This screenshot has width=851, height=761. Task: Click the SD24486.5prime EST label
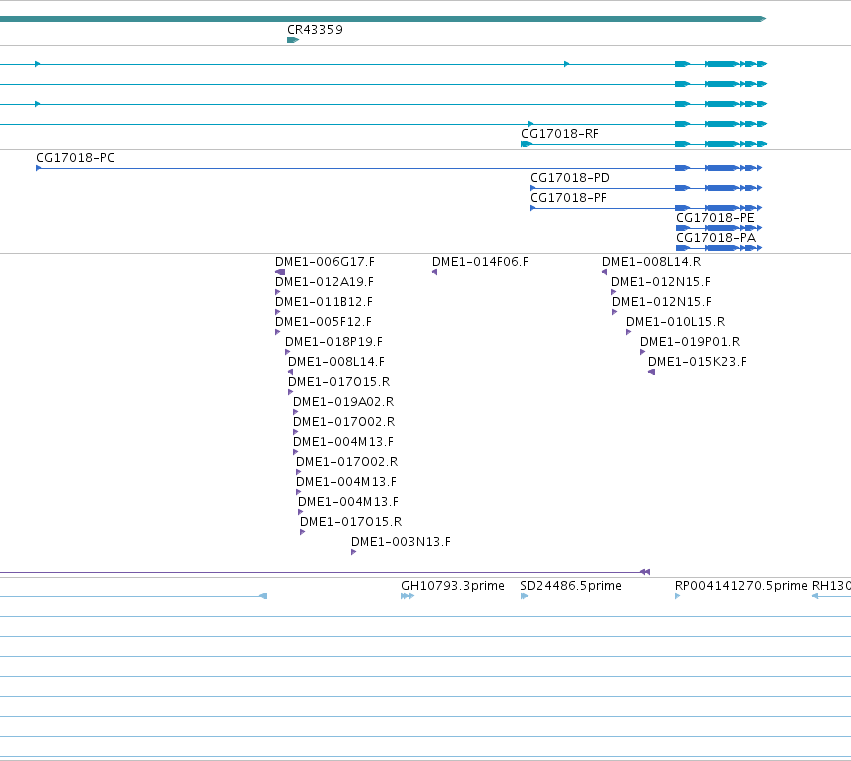coord(570,586)
